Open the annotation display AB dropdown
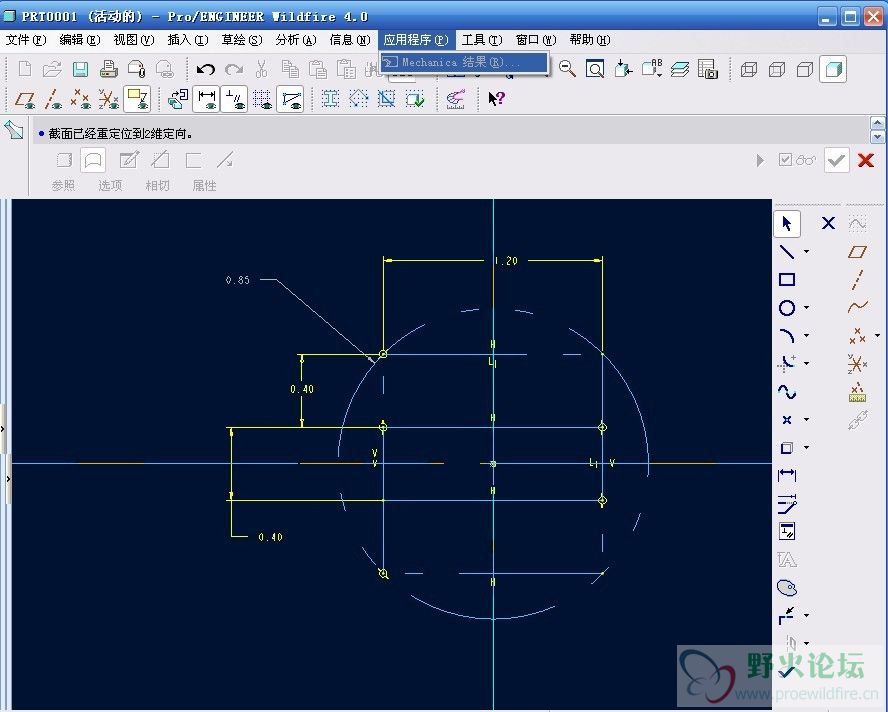 652,69
